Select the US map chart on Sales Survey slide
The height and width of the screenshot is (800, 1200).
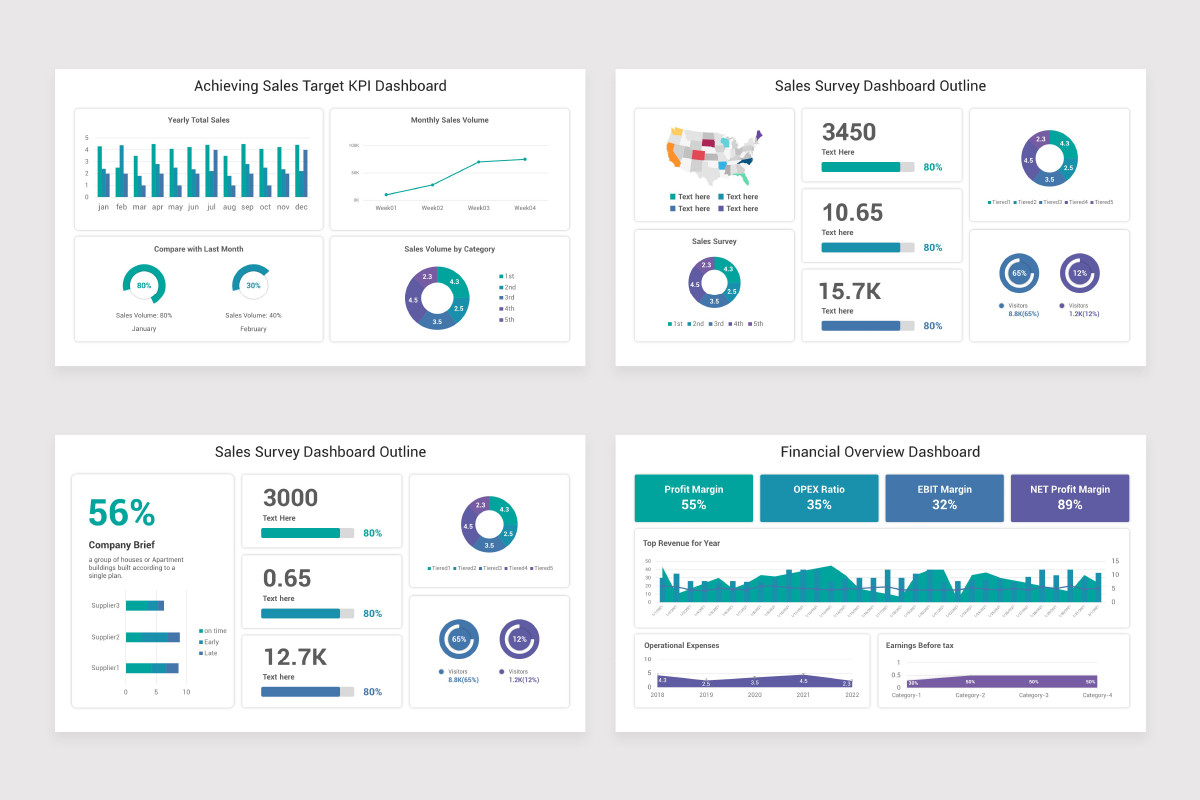(x=712, y=158)
